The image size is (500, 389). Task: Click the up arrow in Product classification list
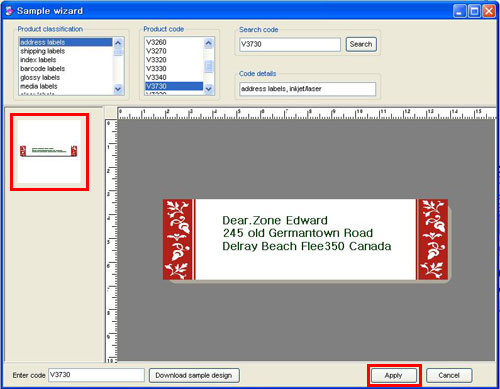[118, 43]
